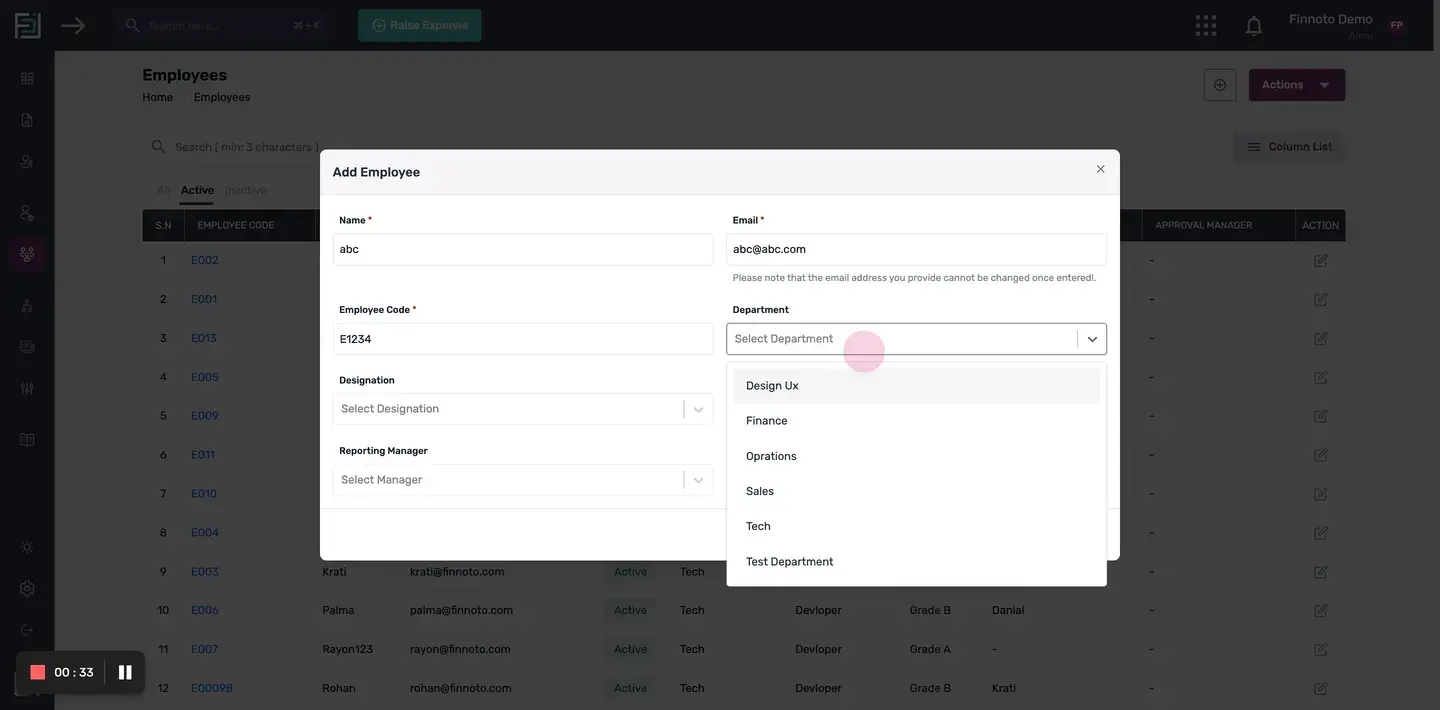Image resolution: width=1440 pixels, height=710 pixels.
Task: Open employee code E002 link
Action: tap(205, 260)
